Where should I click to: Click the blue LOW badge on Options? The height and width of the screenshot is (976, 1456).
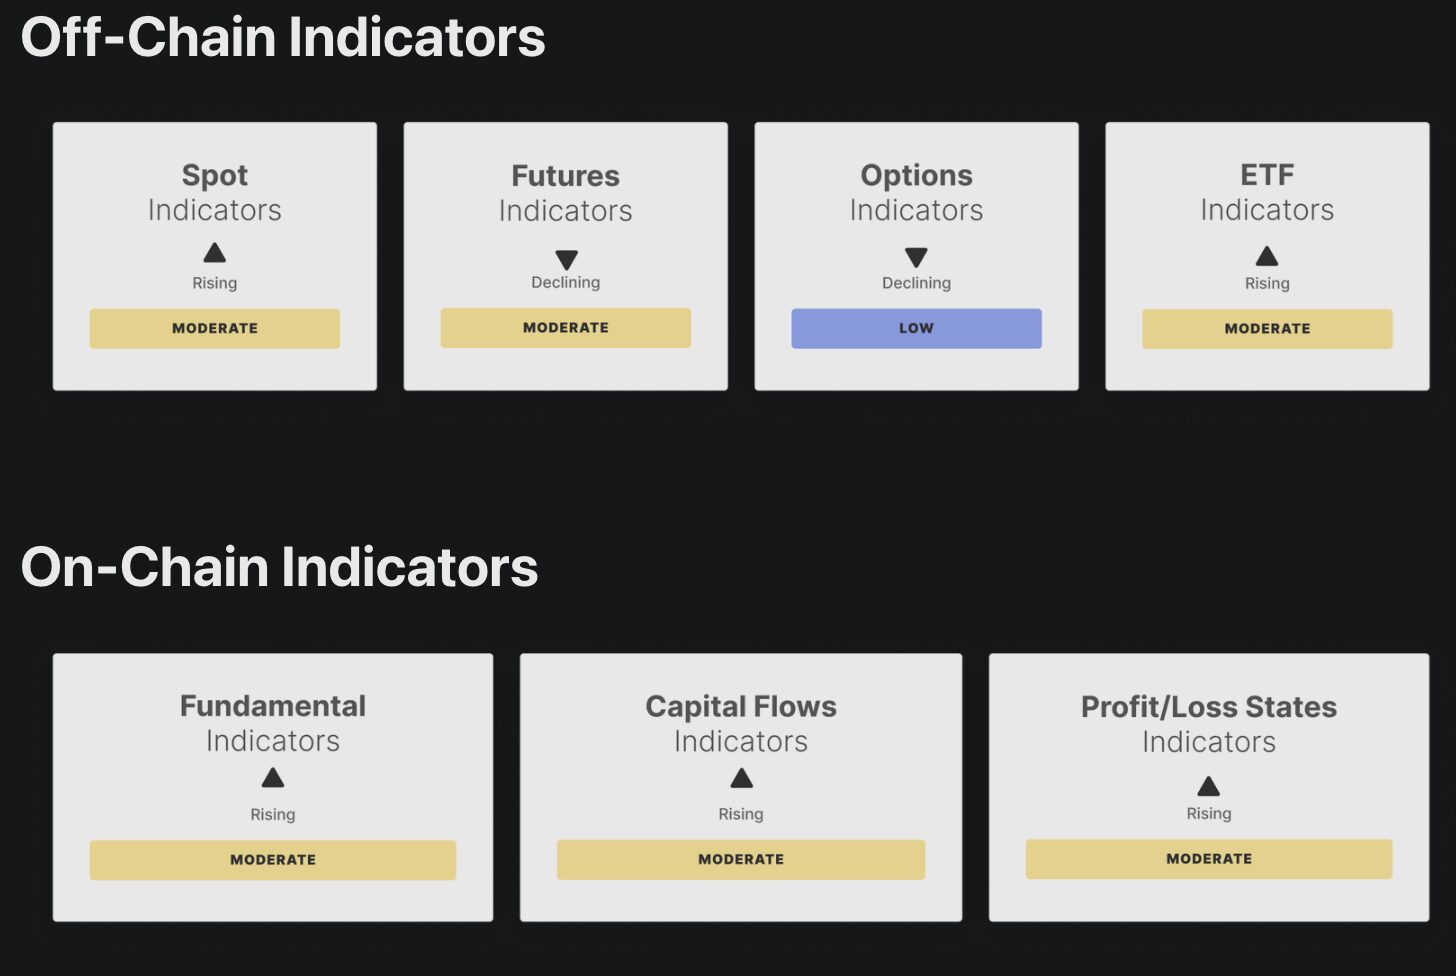click(x=916, y=328)
